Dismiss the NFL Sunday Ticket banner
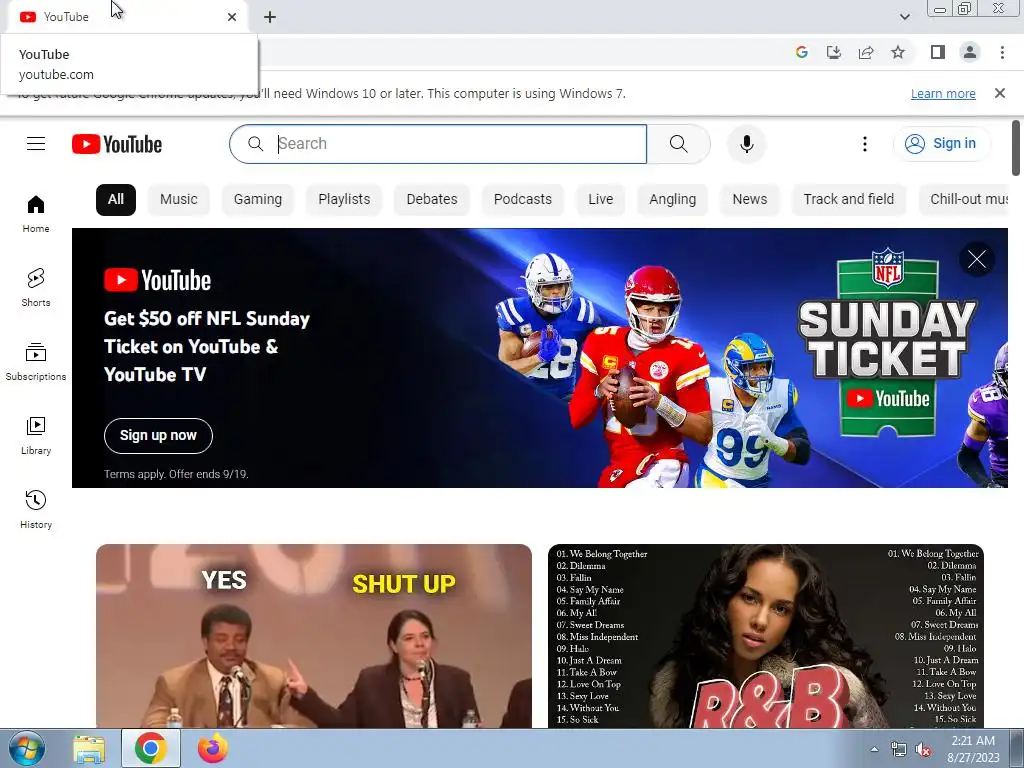Screen dimensions: 1024x768 (x=977, y=259)
